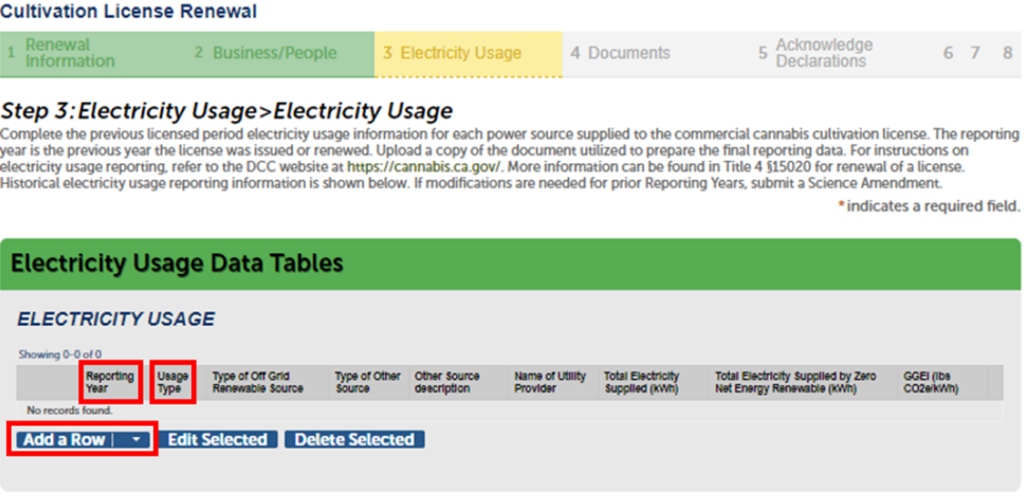Click the Delete Selected button

[354, 440]
